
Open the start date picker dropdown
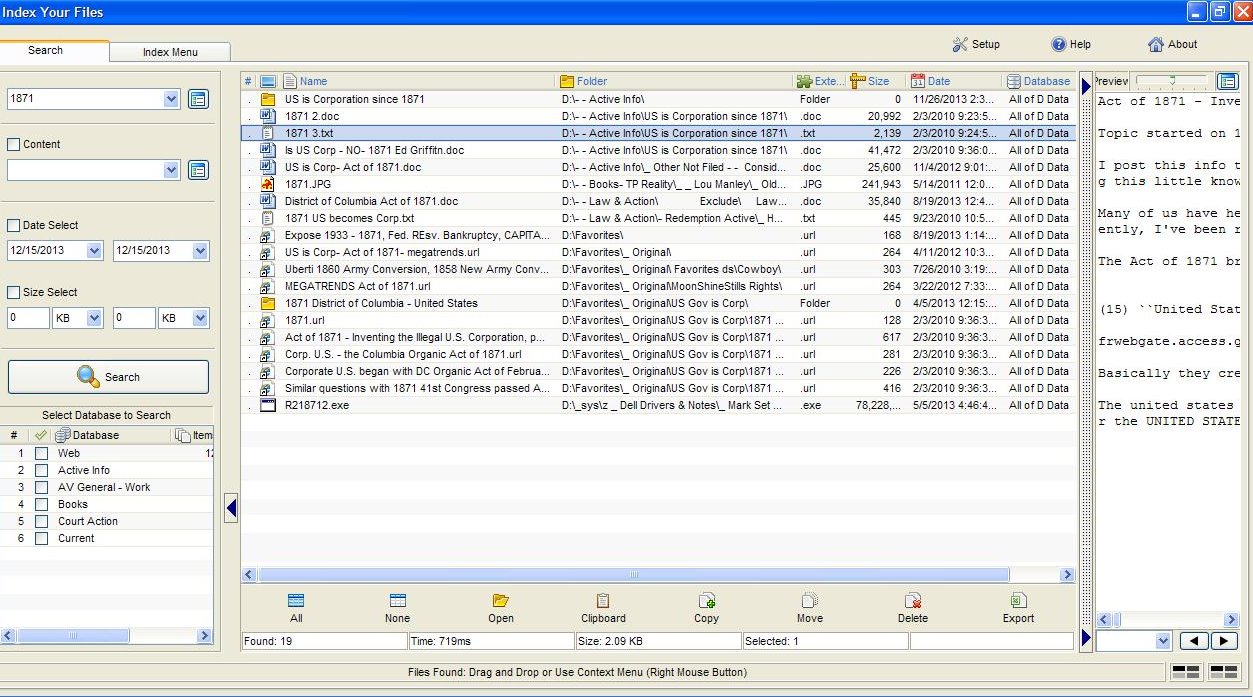pos(94,250)
